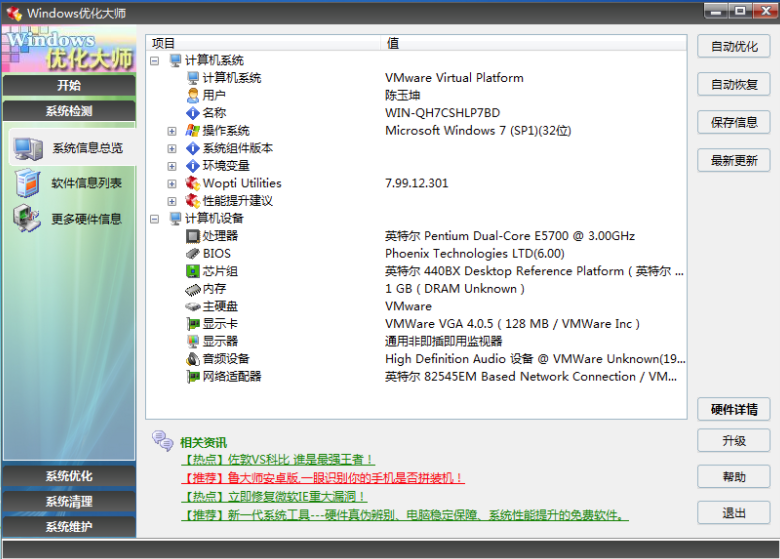
Task: Click the 用户 person icon
Action: (x=193, y=95)
